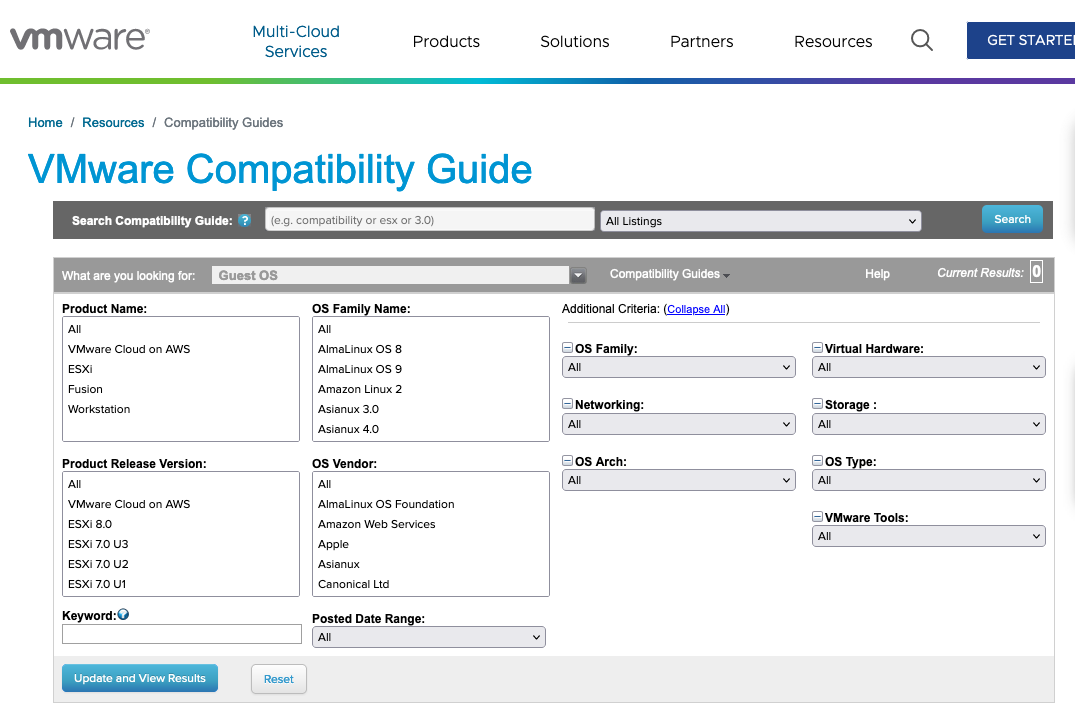The width and height of the screenshot is (1075, 727).
Task: Open the Posted Date Range dropdown
Action: 428,637
